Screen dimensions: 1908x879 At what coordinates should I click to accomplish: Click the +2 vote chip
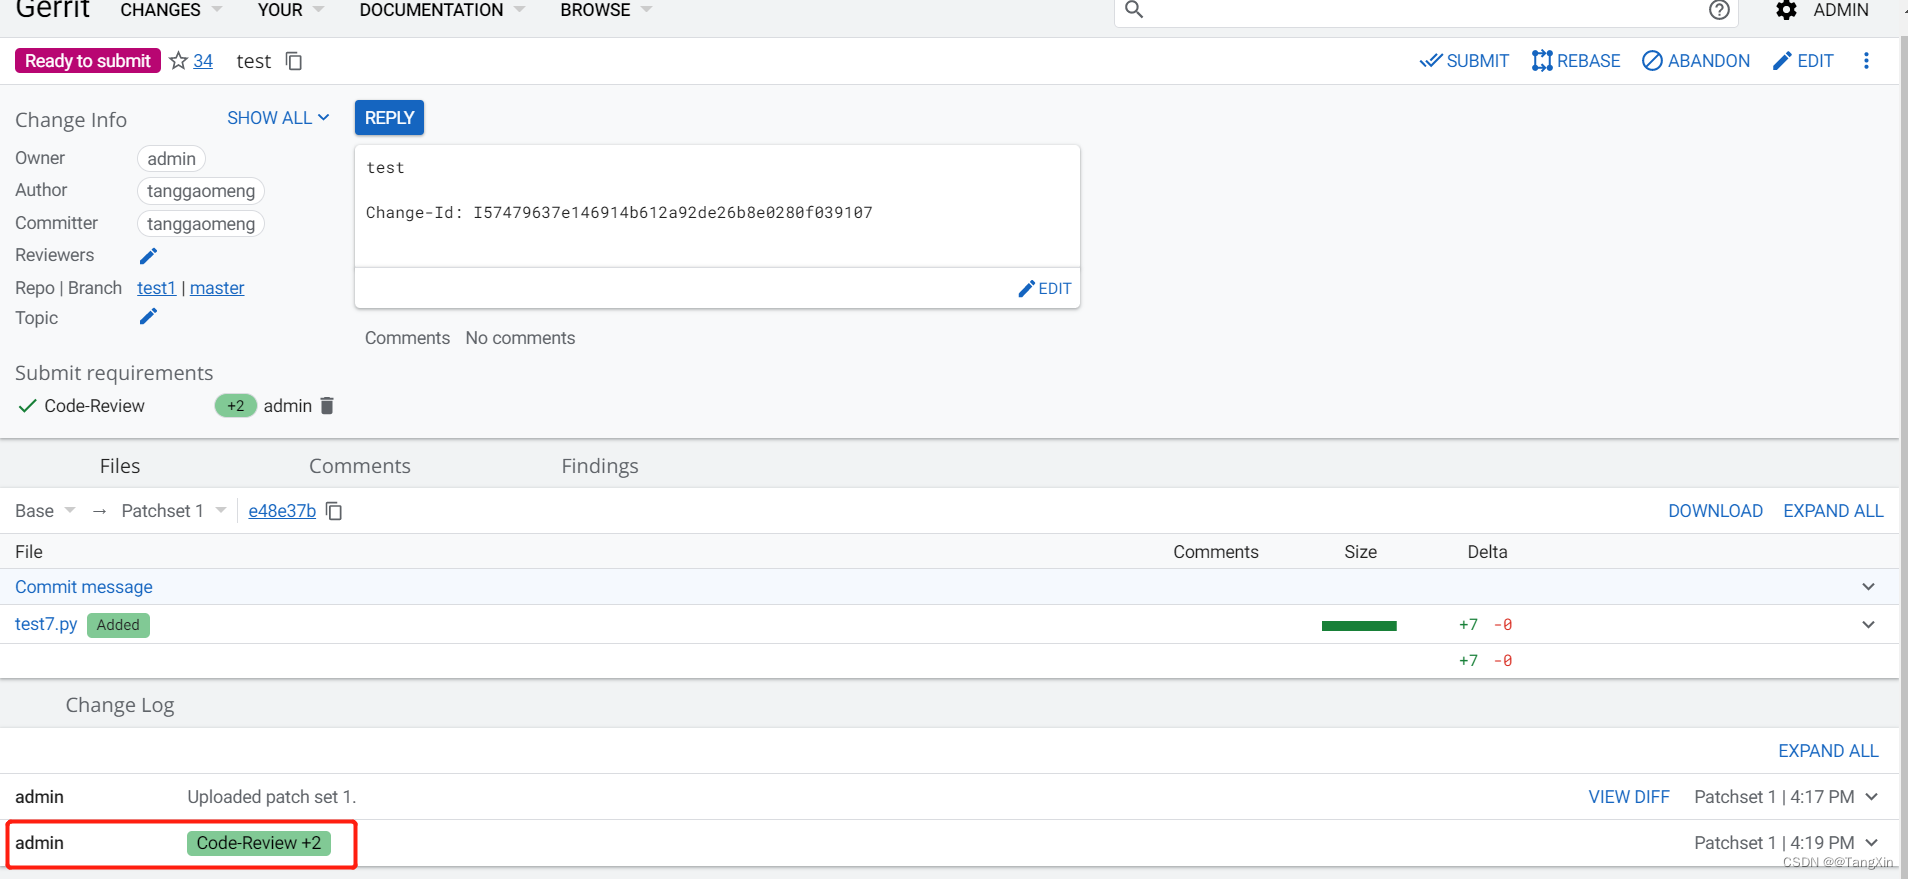[236, 406]
